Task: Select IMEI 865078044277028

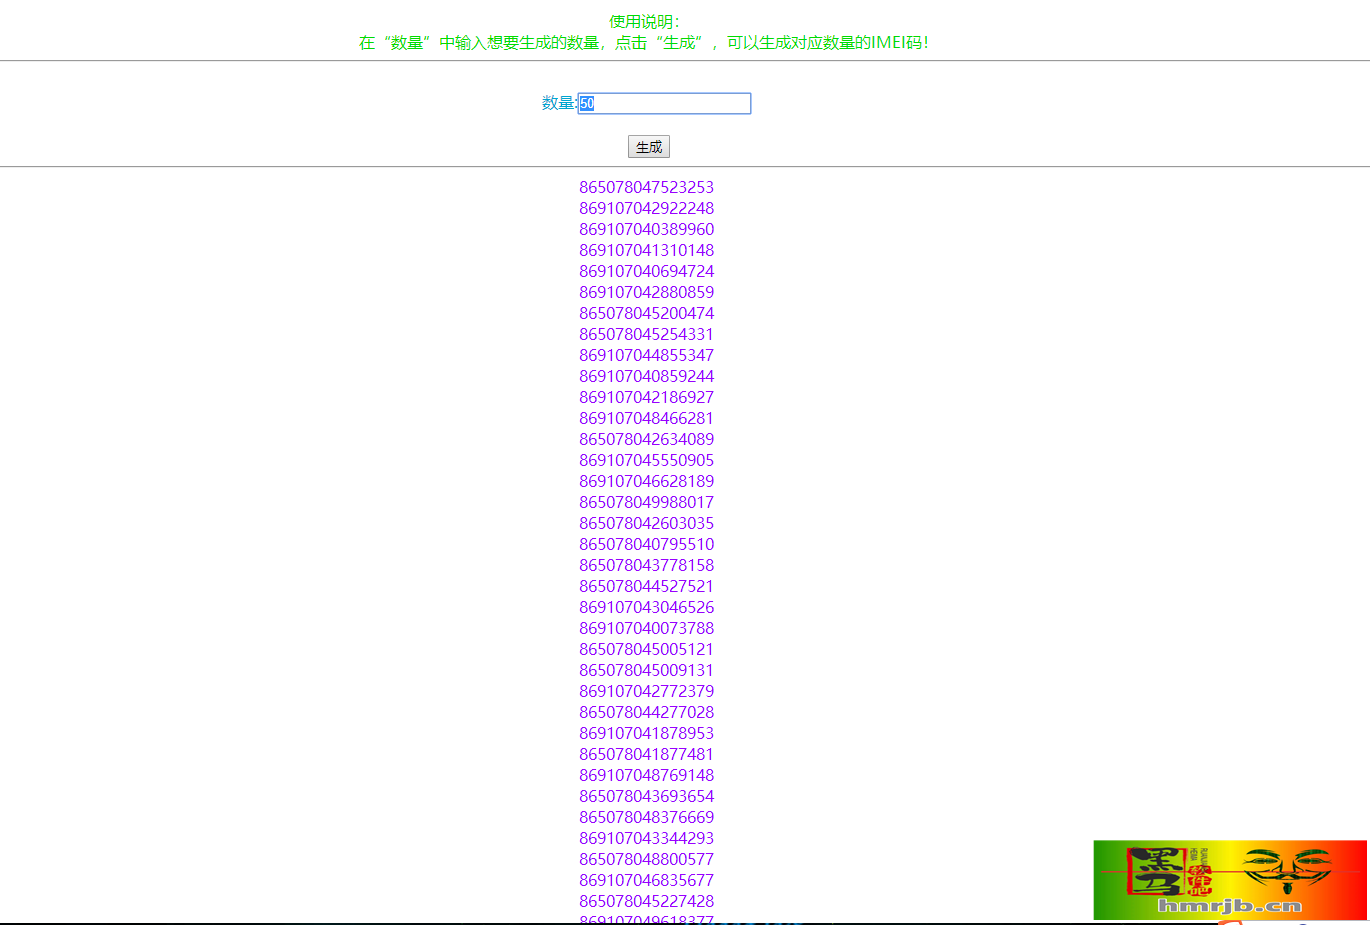Action: [647, 712]
